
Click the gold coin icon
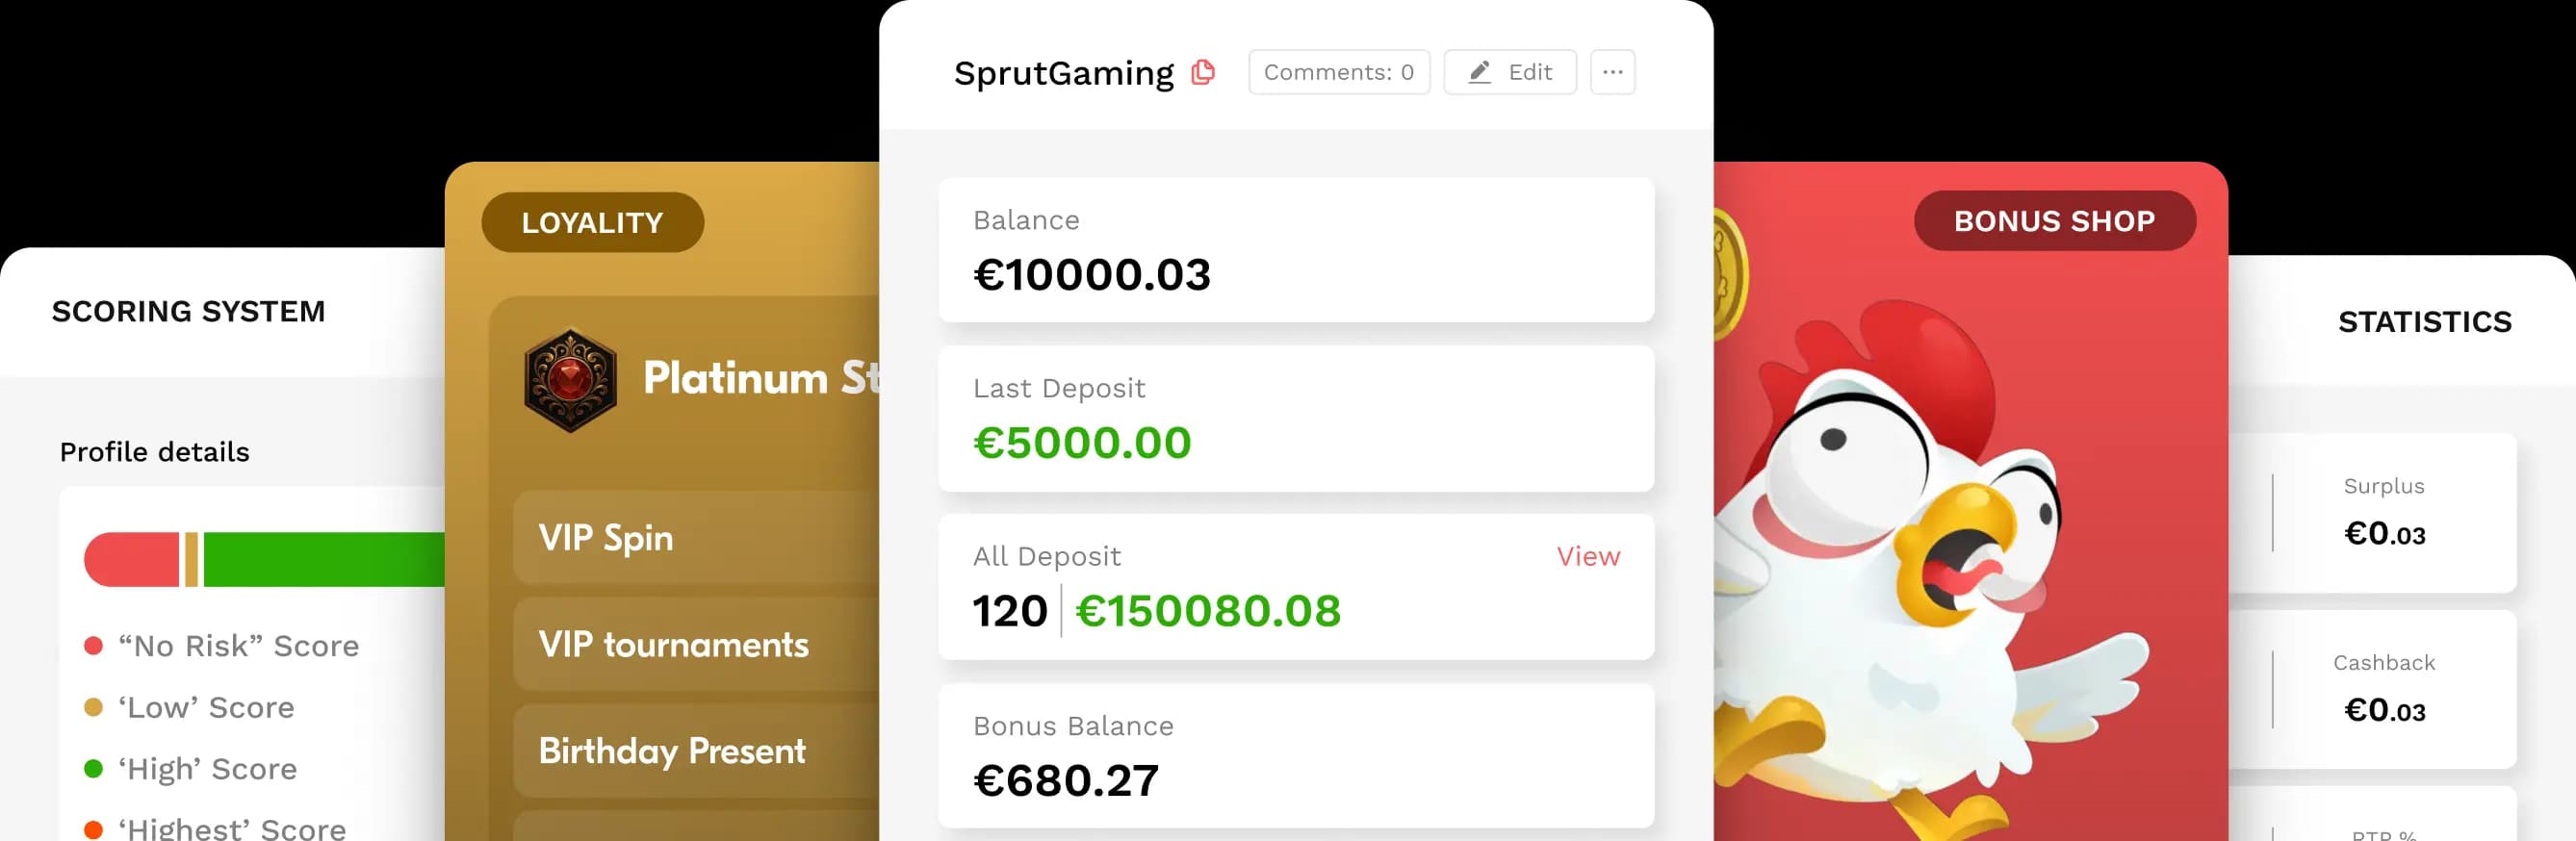pos(1729,275)
